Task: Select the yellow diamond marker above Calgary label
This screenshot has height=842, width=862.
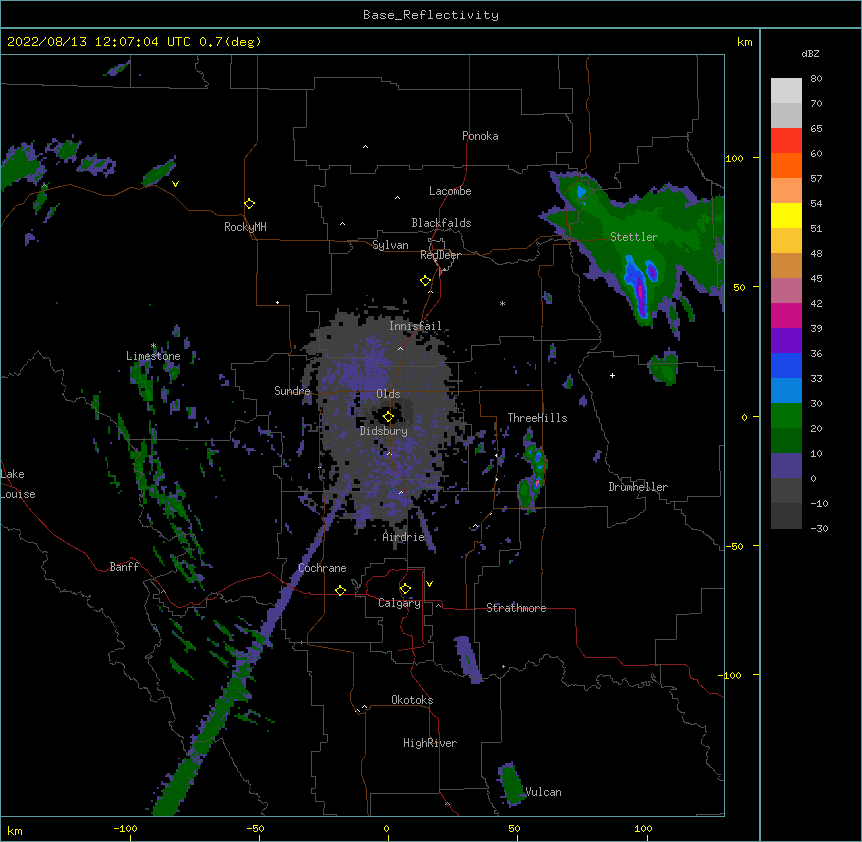Action: pos(405,589)
